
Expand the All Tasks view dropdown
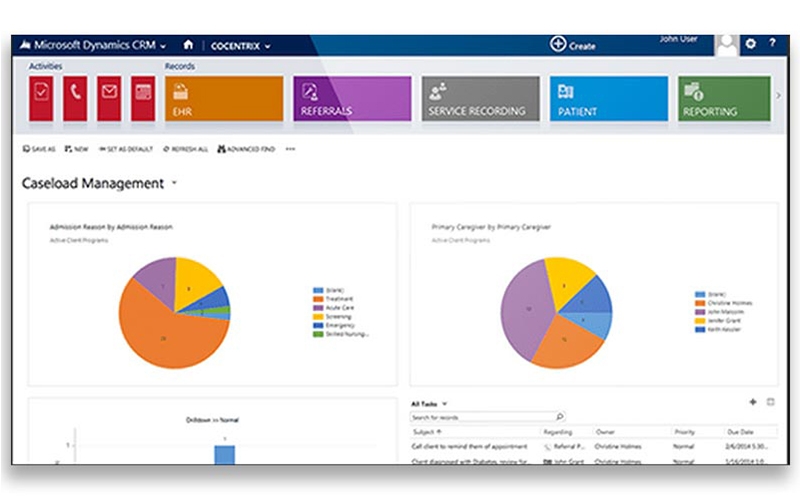(444, 404)
